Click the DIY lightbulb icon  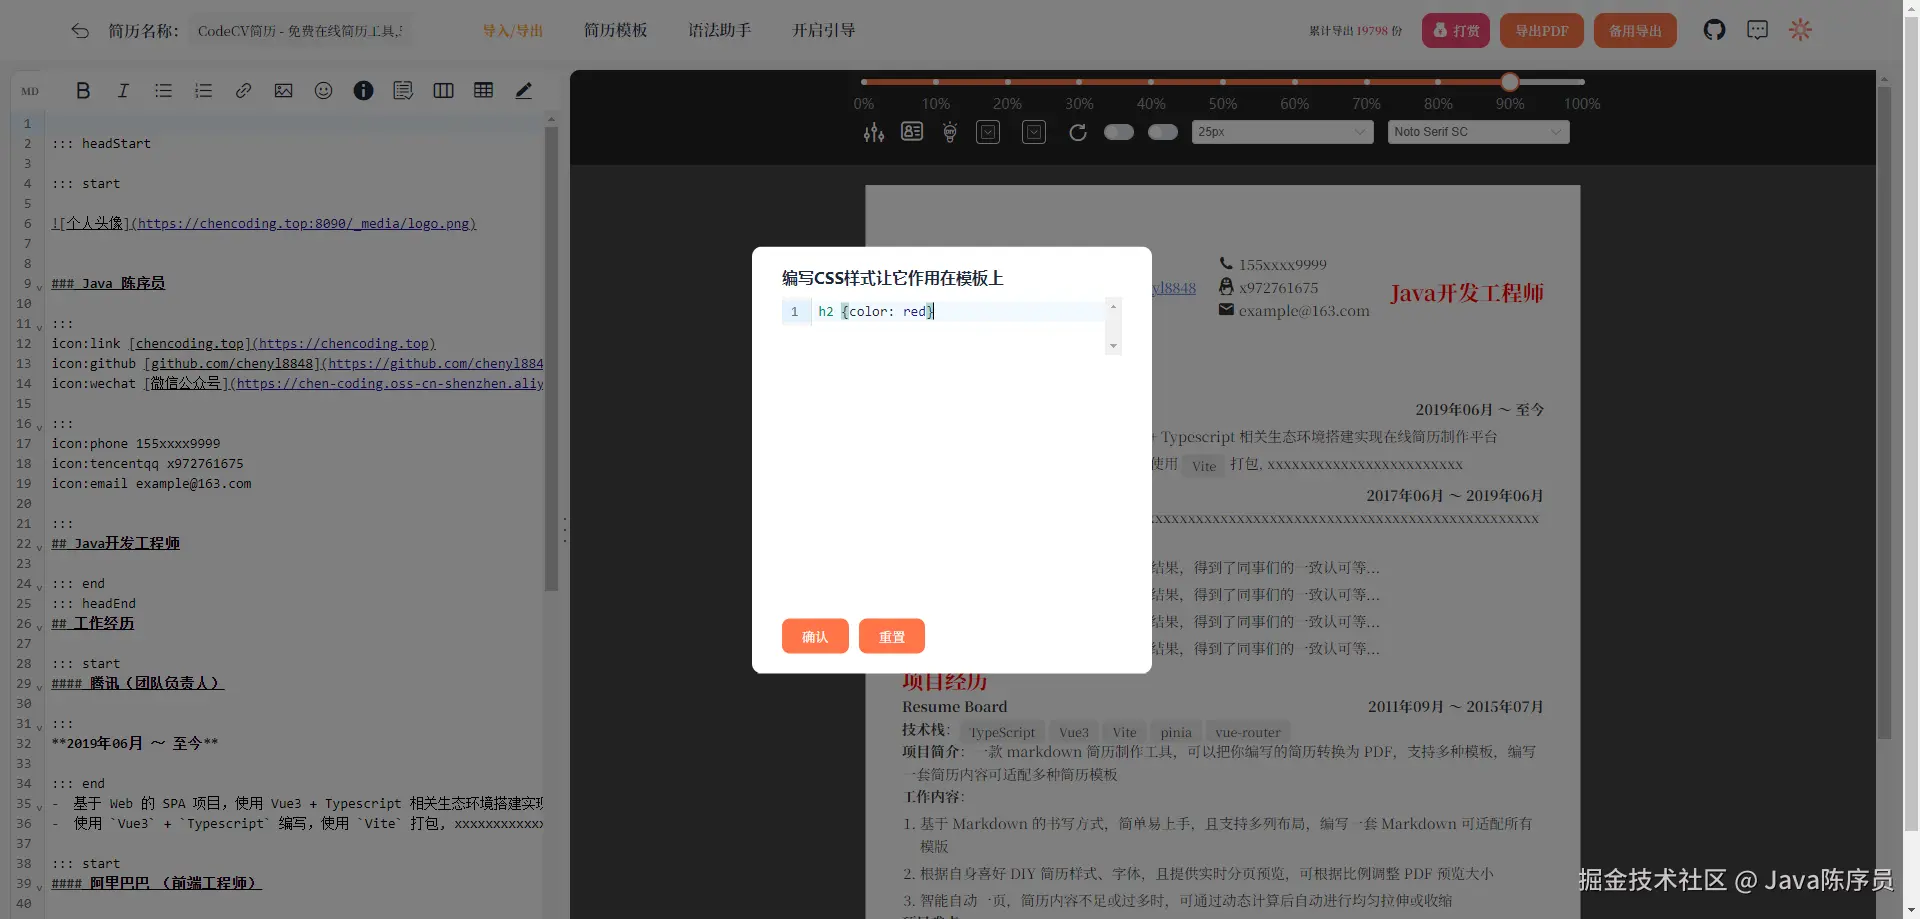tap(950, 132)
